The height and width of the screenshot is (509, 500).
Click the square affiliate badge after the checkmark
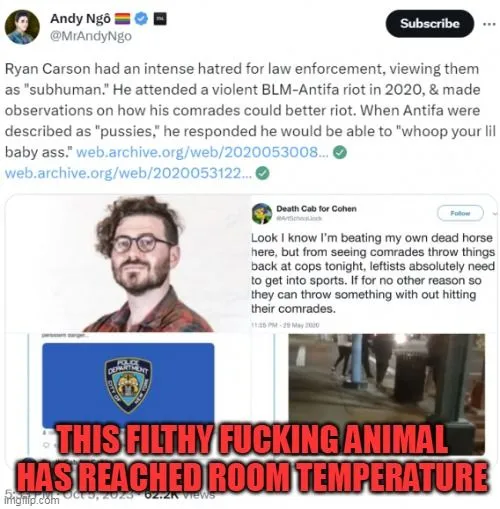tap(160, 18)
